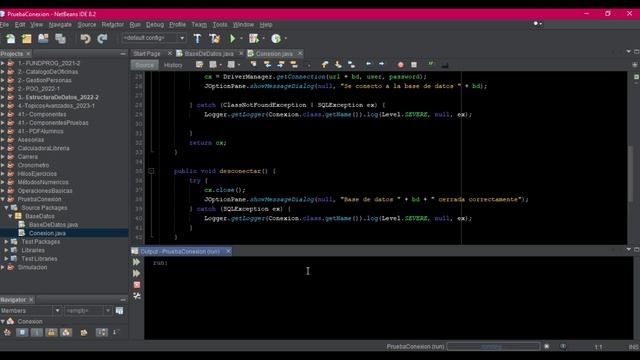Viewport: 640px width, 360px height.
Task: Click the Profile Project globe icon
Action: click(x=276, y=38)
